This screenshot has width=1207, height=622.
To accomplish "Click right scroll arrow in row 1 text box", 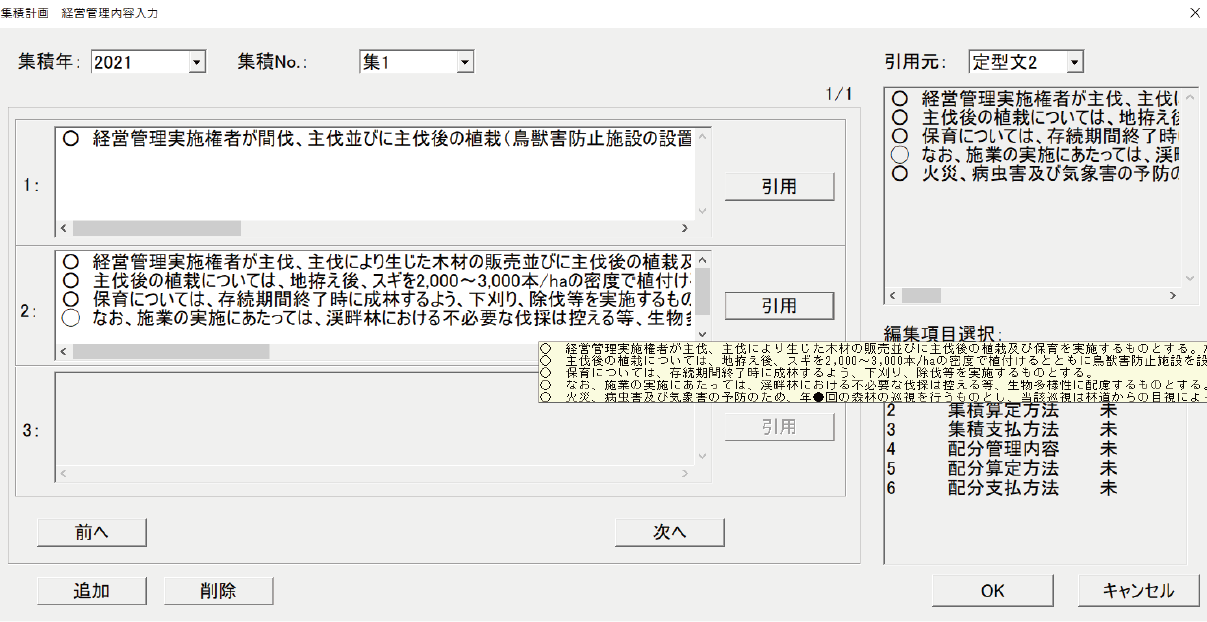I will 685,228.
